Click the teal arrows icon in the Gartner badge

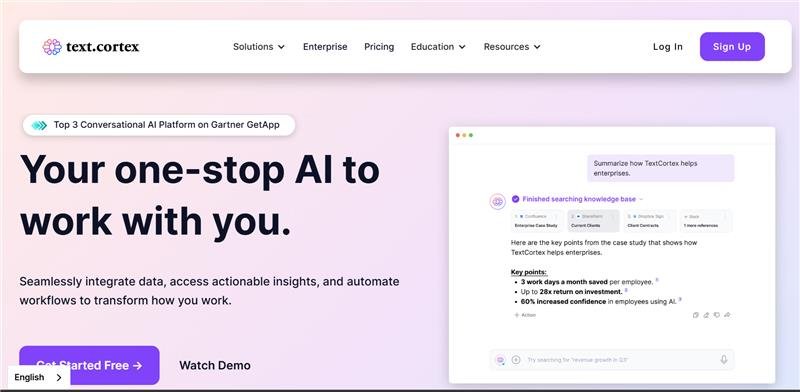click(x=39, y=125)
